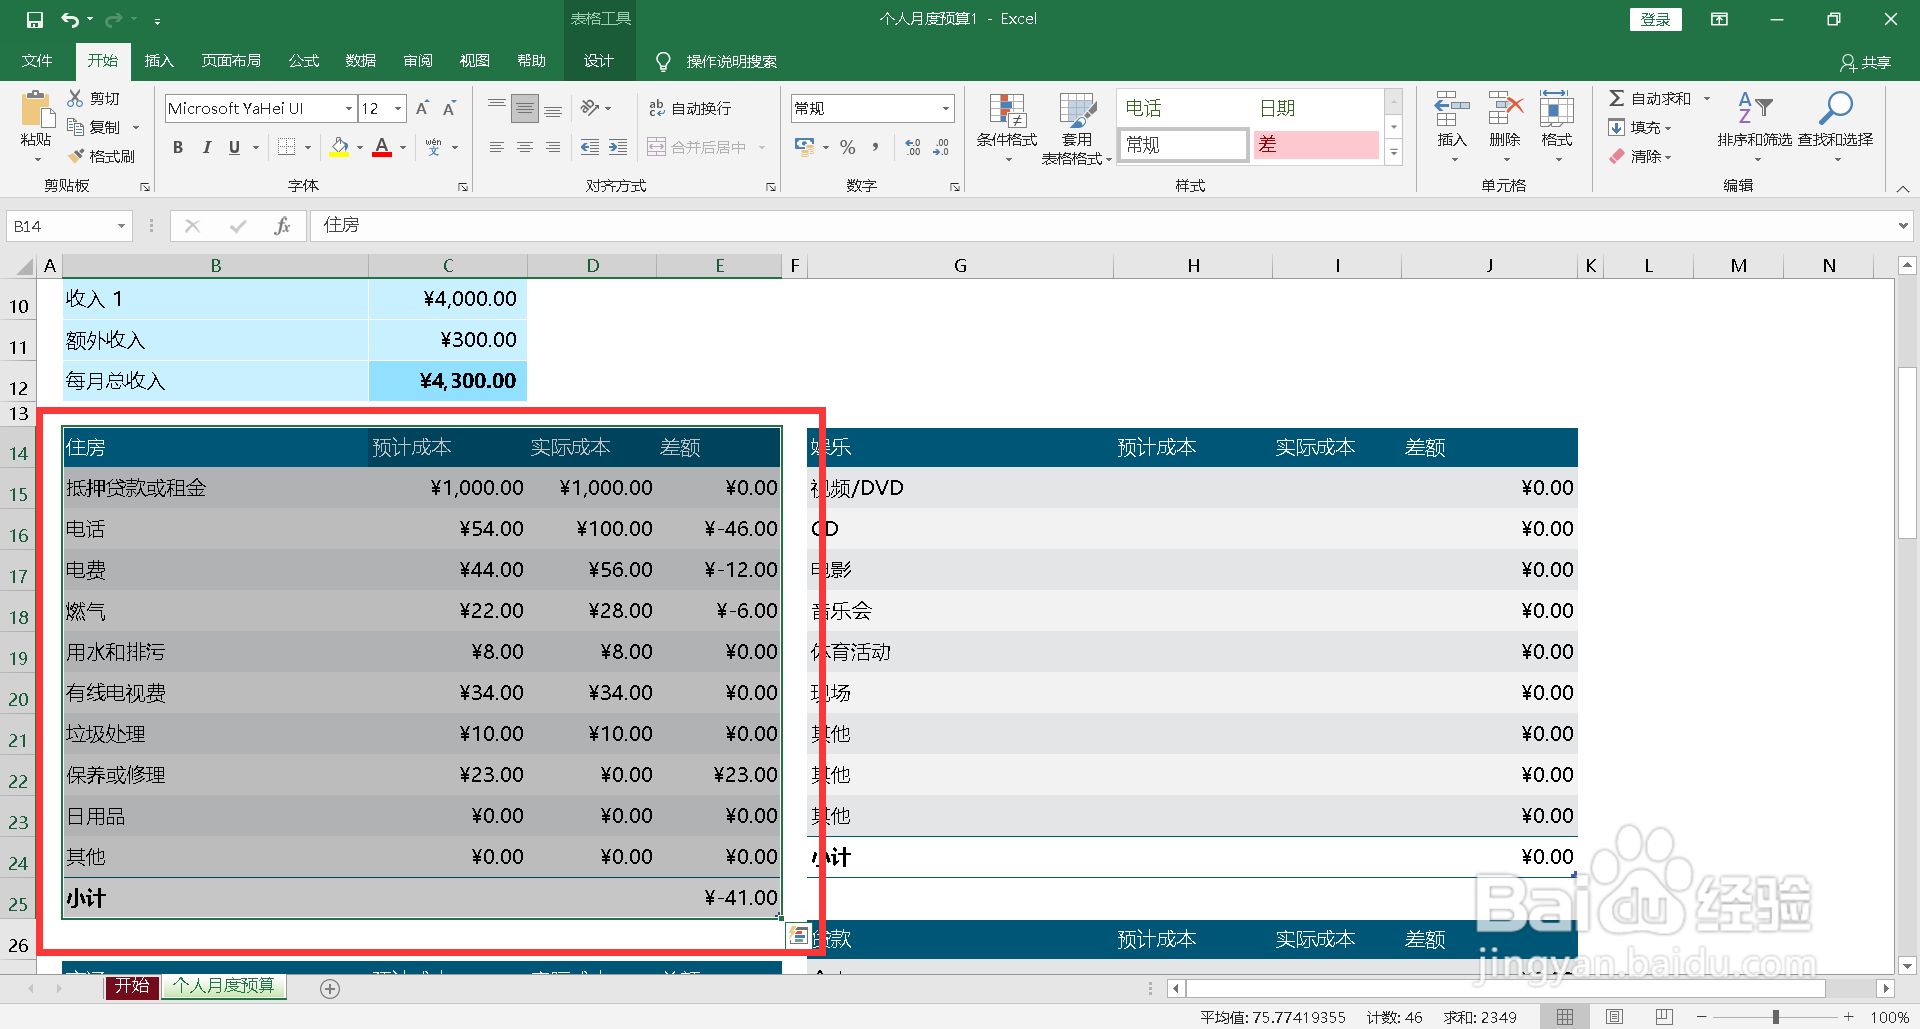Click Merge & Center (合并后居中)
The image size is (1920, 1029).
click(697, 147)
